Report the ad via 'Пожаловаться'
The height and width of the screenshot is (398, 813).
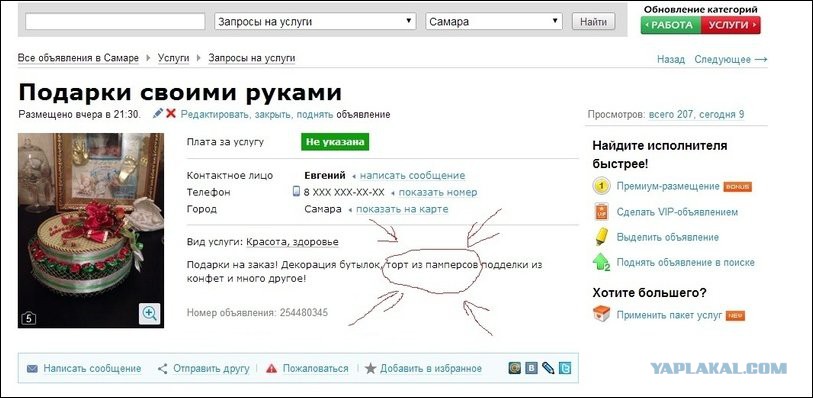[315, 369]
